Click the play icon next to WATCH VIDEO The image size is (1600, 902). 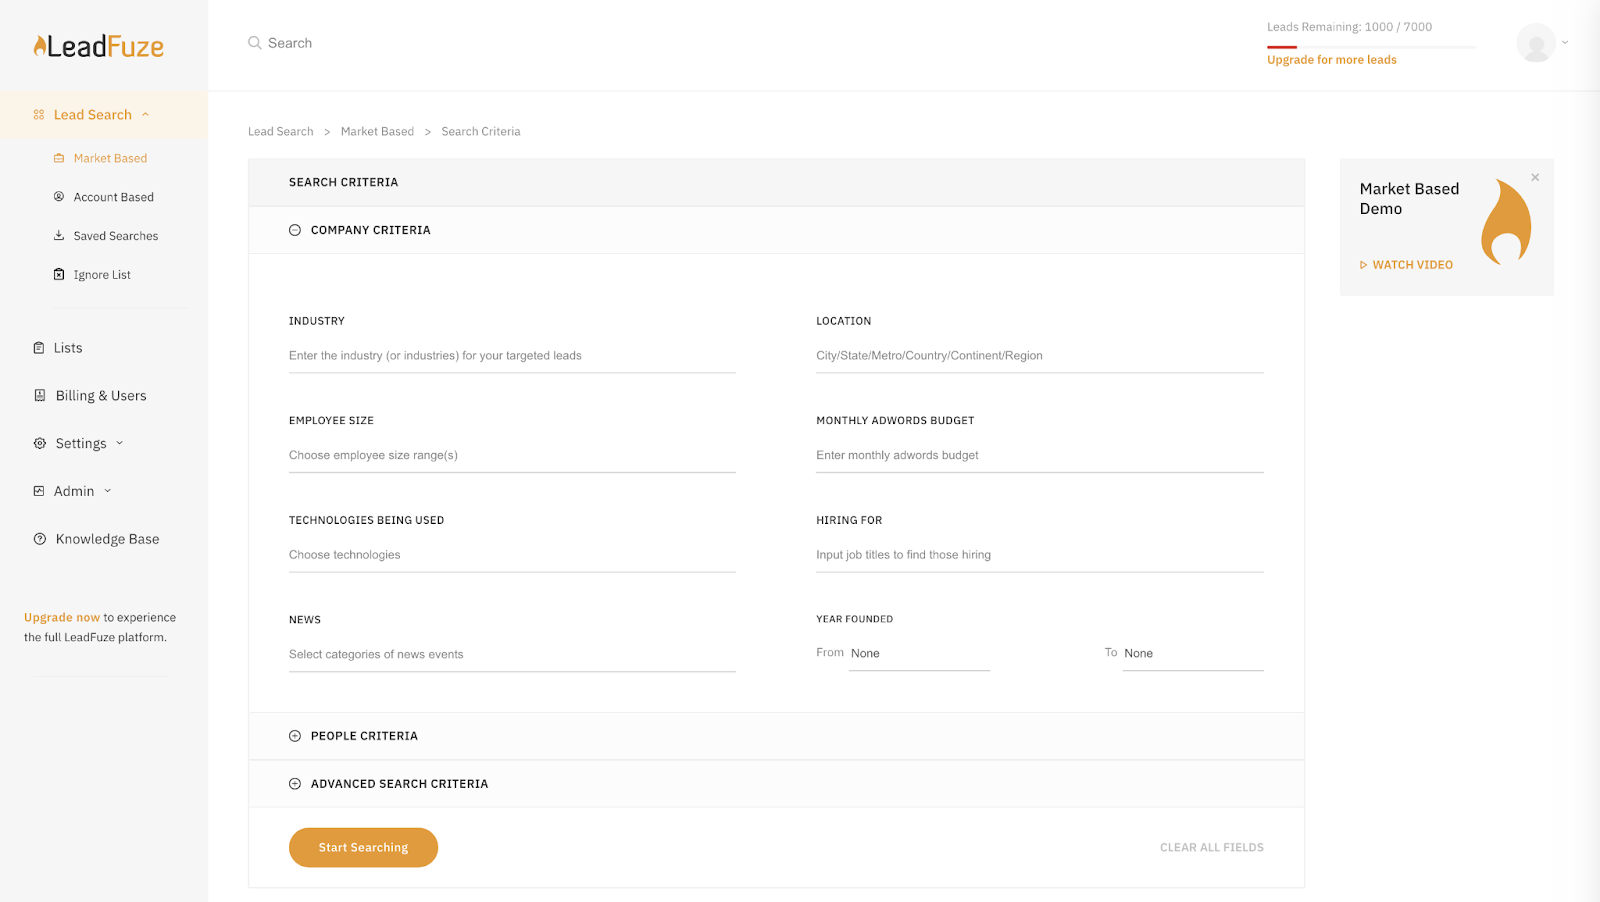pyautogui.click(x=1363, y=264)
